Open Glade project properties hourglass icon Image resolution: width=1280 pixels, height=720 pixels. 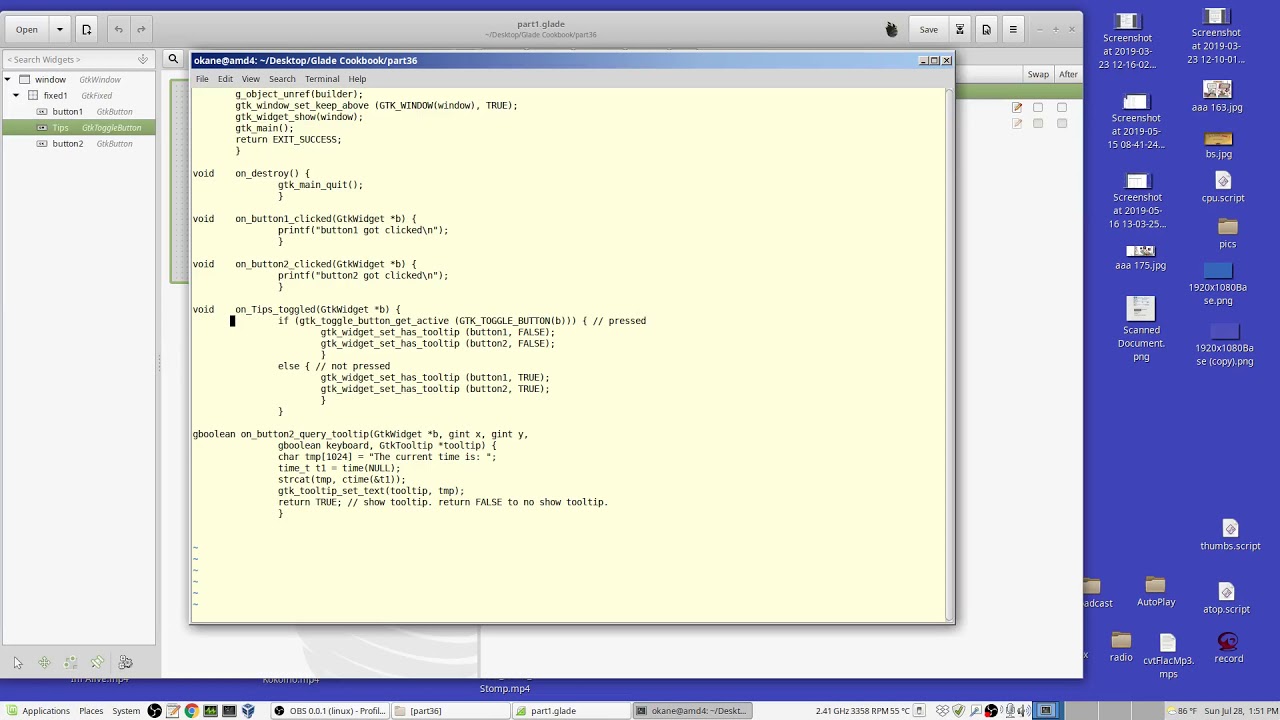(x=960, y=29)
